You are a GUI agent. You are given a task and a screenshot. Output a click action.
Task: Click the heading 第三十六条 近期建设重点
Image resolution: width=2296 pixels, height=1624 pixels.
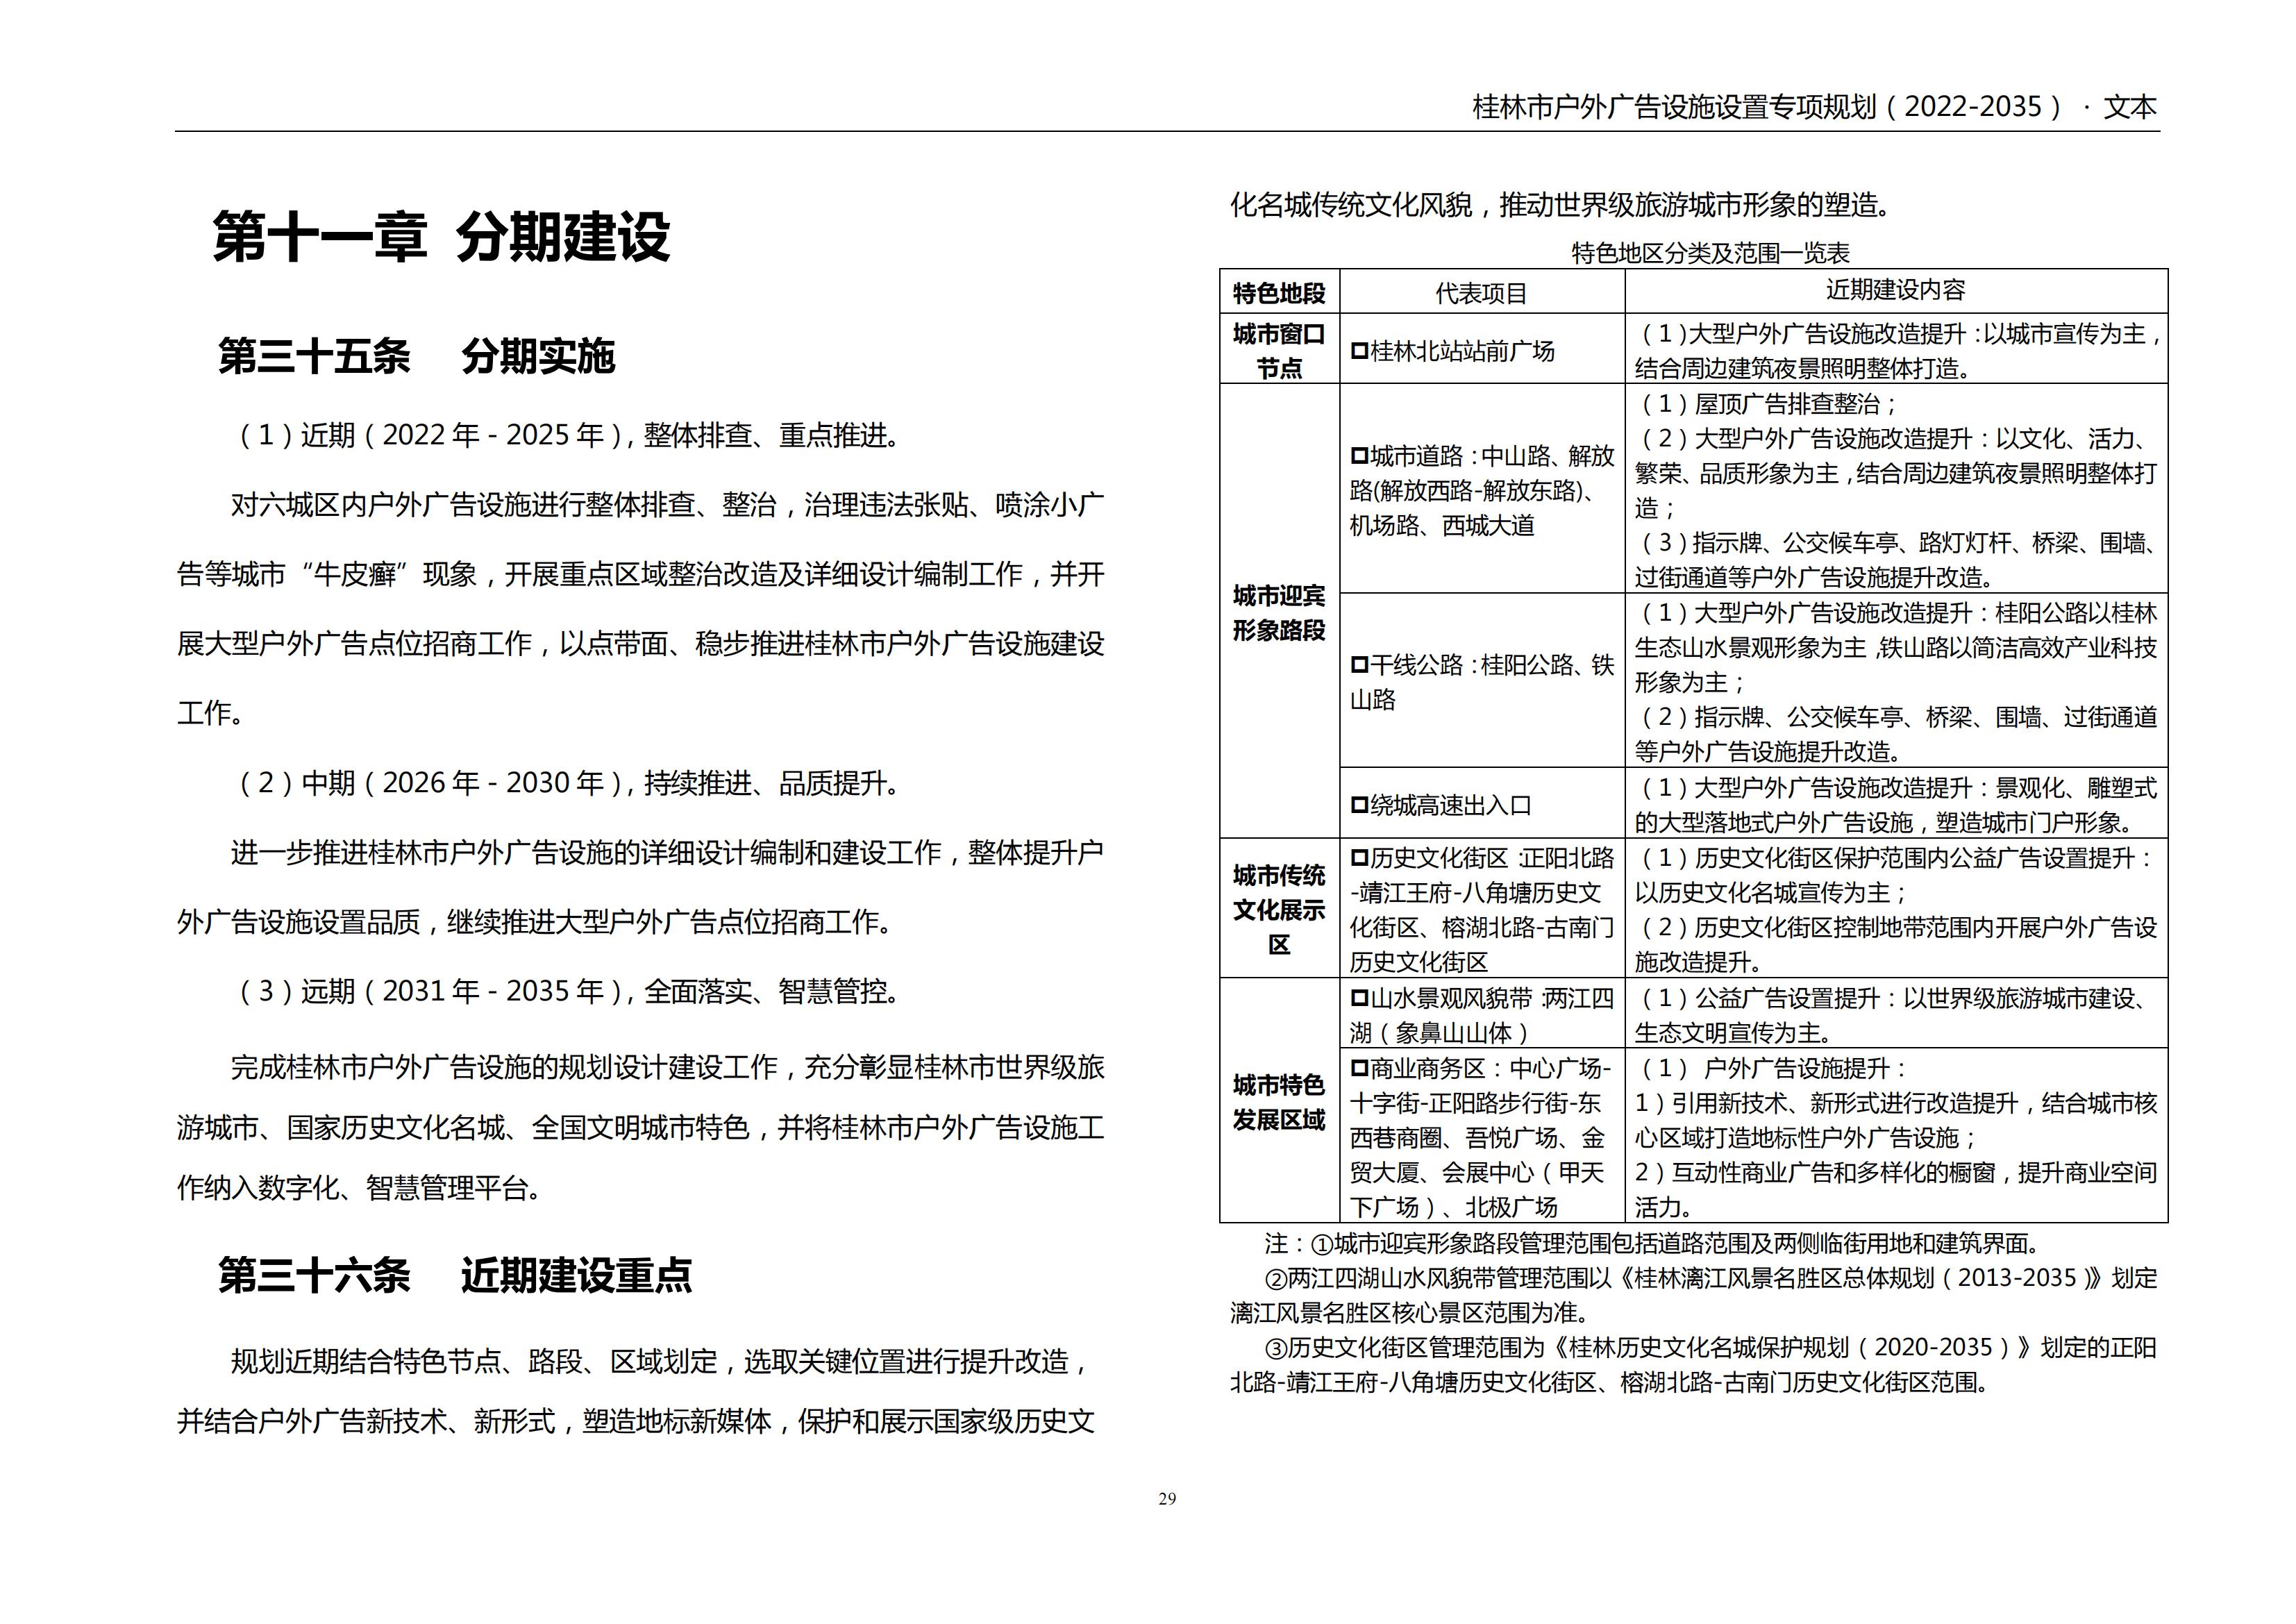tap(455, 1276)
